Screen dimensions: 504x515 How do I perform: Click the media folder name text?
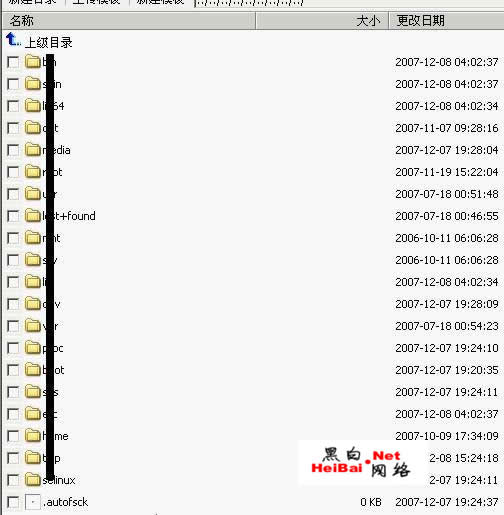pos(56,150)
